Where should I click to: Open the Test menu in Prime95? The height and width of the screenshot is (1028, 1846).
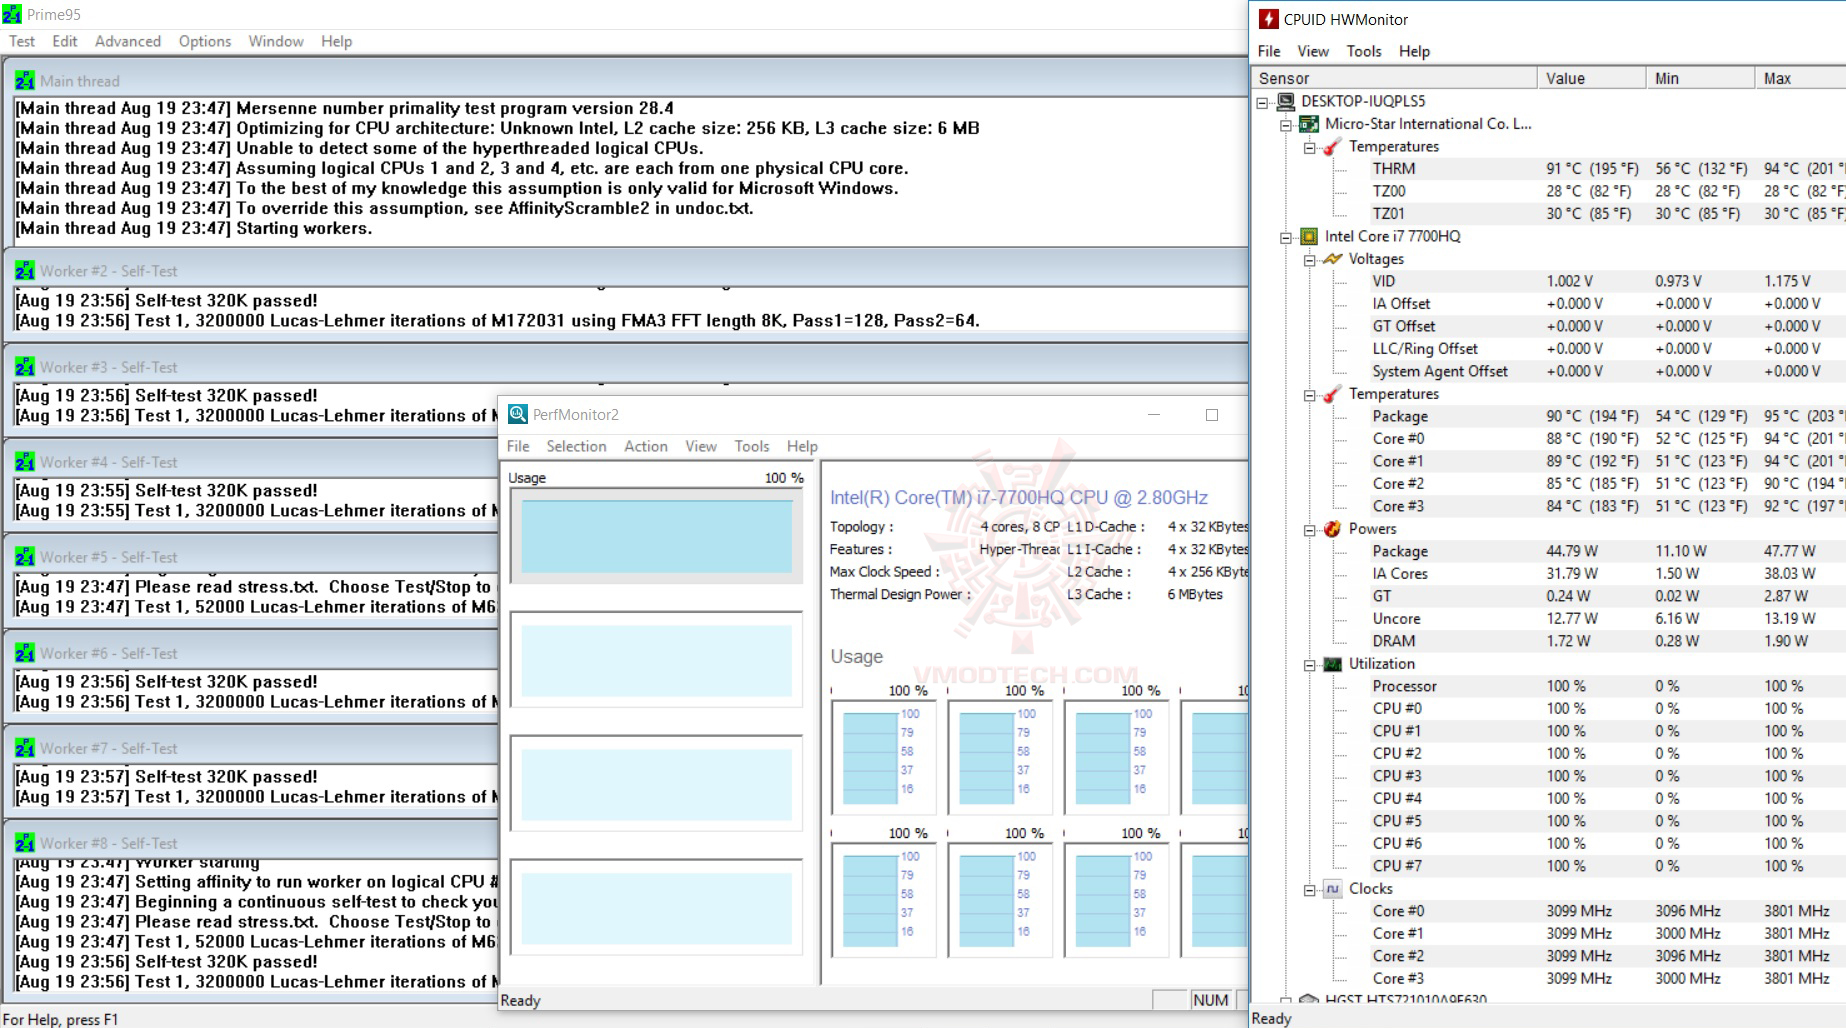tap(22, 41)
